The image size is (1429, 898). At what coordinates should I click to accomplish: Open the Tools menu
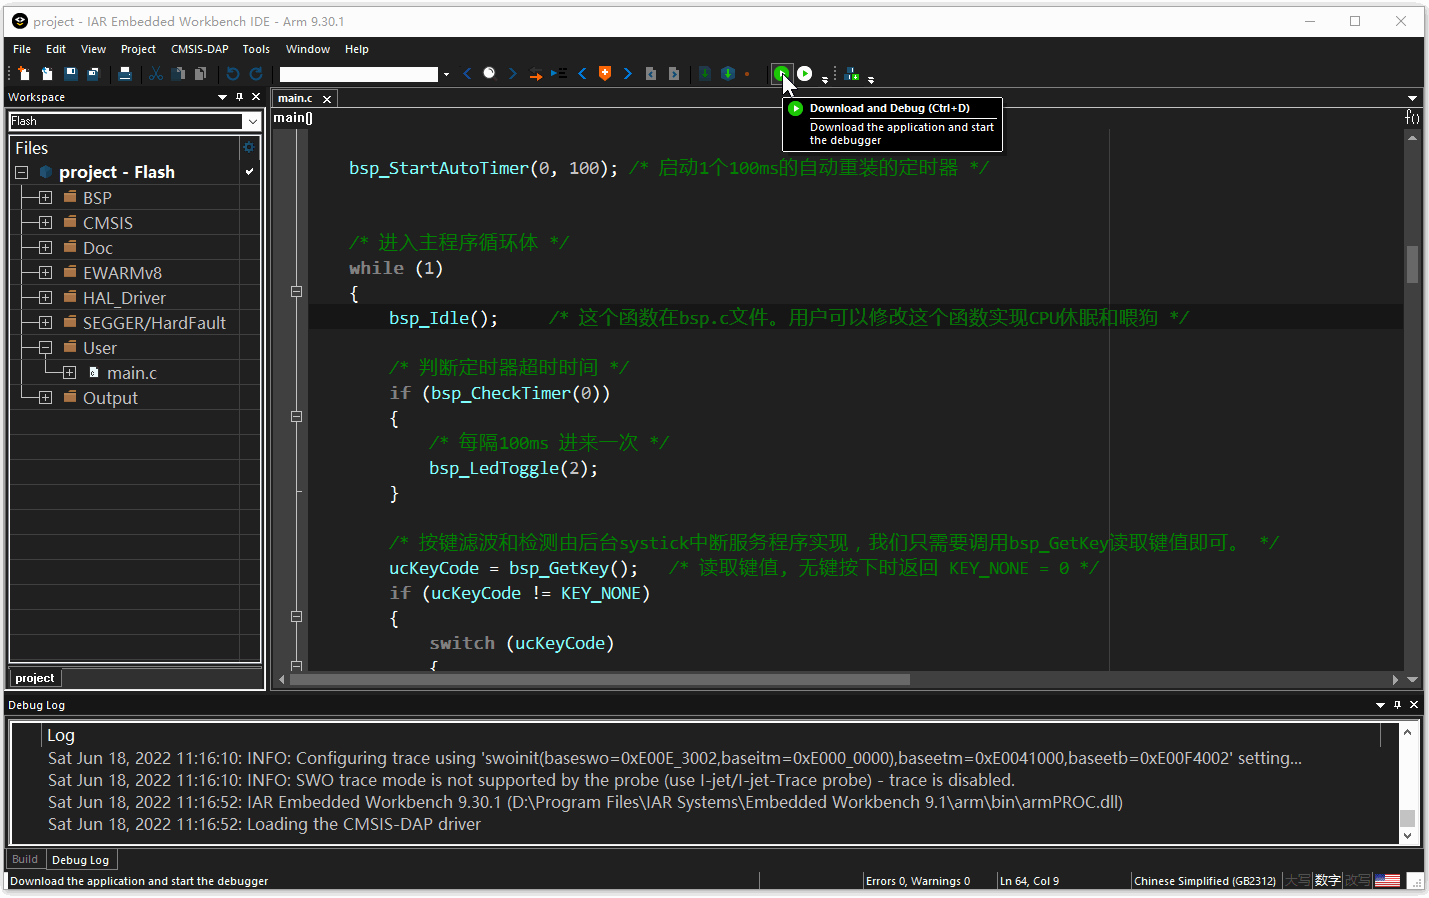point(256,49)
